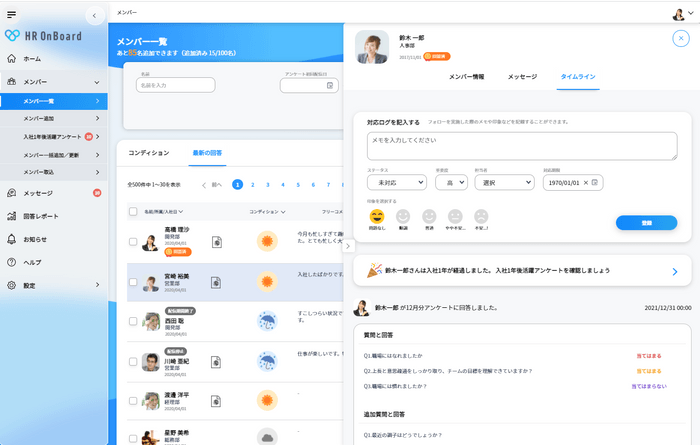Viewport: 700px width, 445px height.
Task: Go to page 3 of member list
Action: (x=268, y=184)
